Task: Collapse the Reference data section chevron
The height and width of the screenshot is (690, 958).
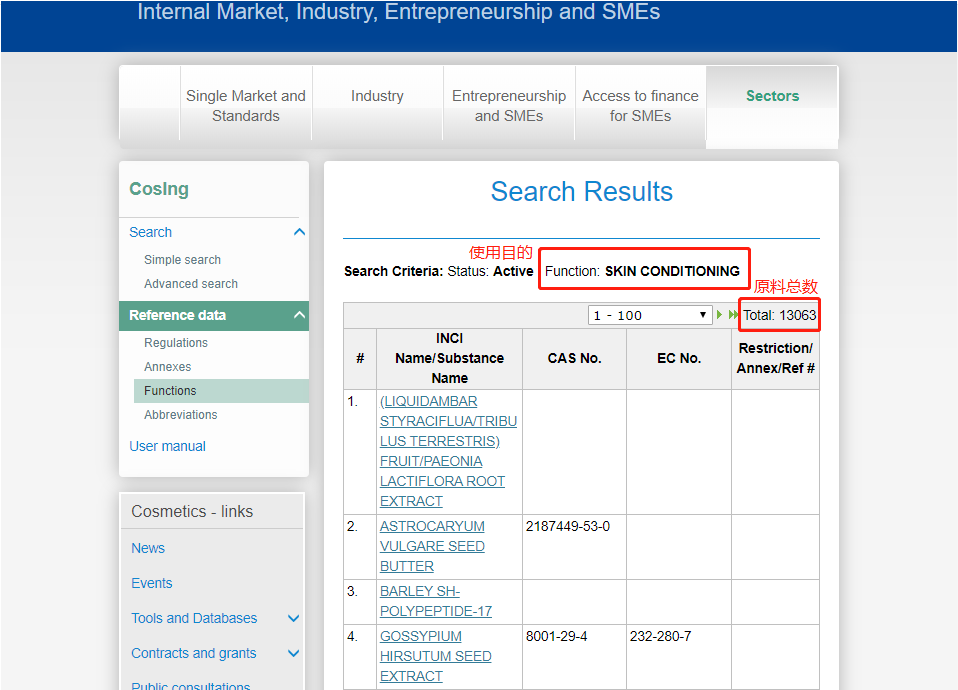Action: click(298, 315)
